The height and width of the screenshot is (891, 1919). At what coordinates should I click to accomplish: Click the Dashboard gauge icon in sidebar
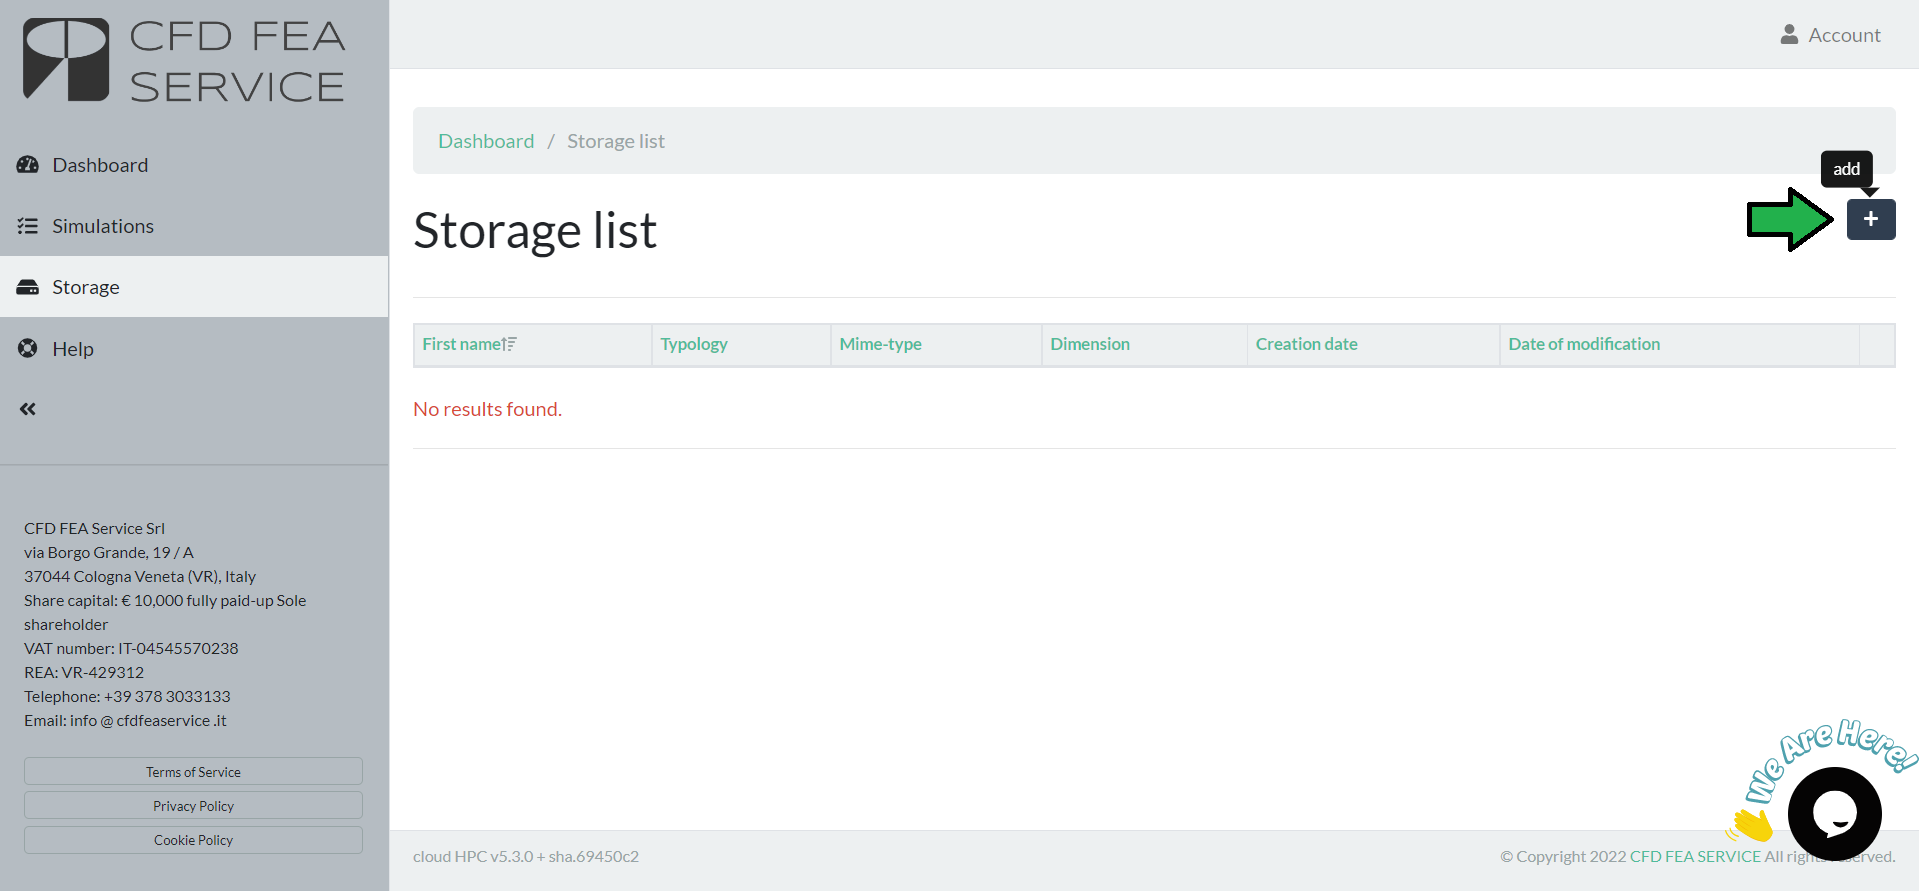tap(28, 165)
